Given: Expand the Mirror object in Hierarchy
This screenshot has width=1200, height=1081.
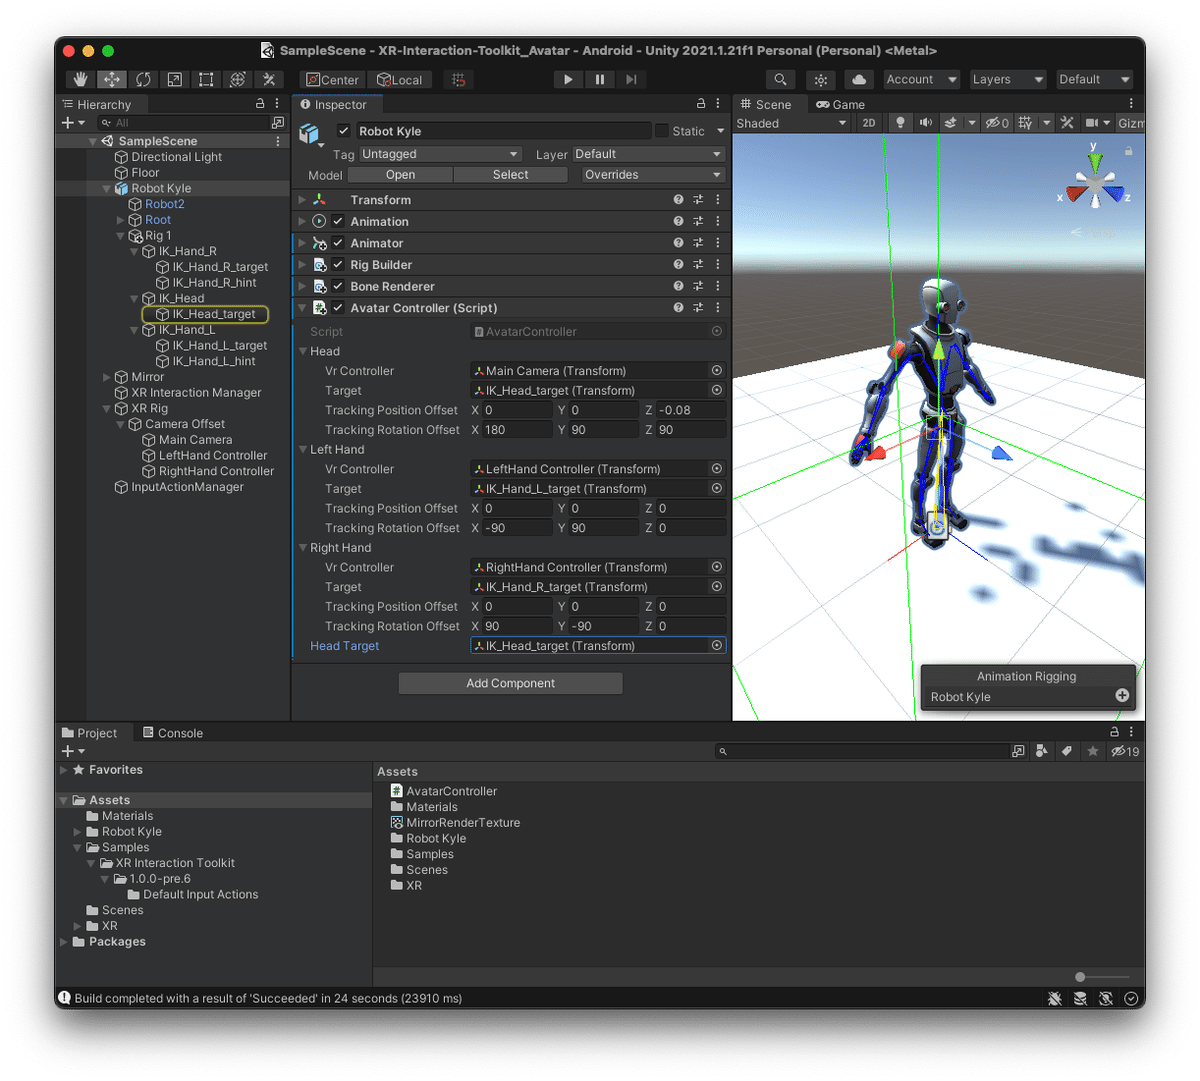Looking at the screenshot, I should tap(108, 377).
